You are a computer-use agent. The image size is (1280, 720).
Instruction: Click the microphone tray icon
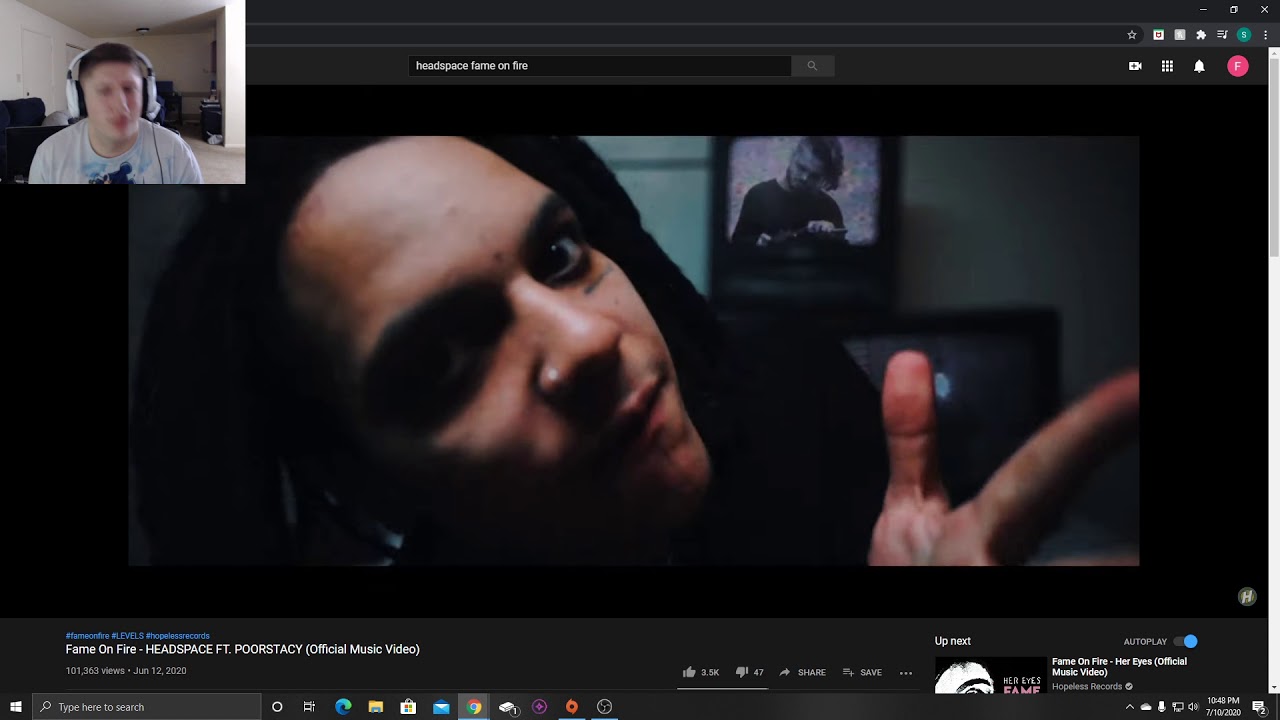click(1162, 707)
